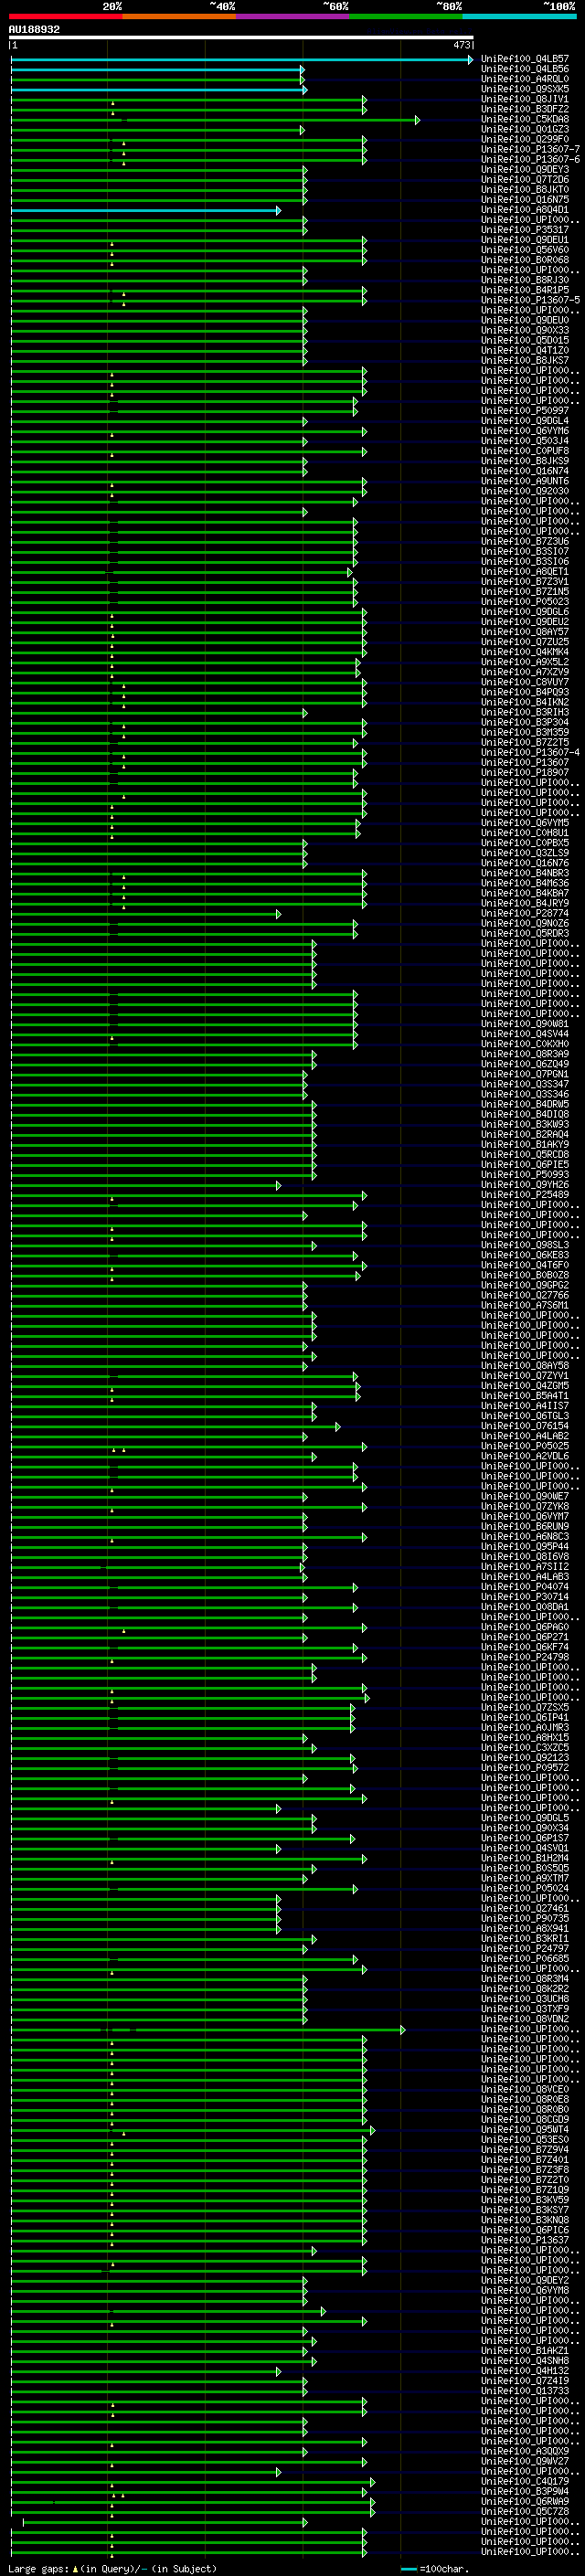Click the white query sequence bar
The width and height of the screenshot is (585, 2576).
[241, 38]
